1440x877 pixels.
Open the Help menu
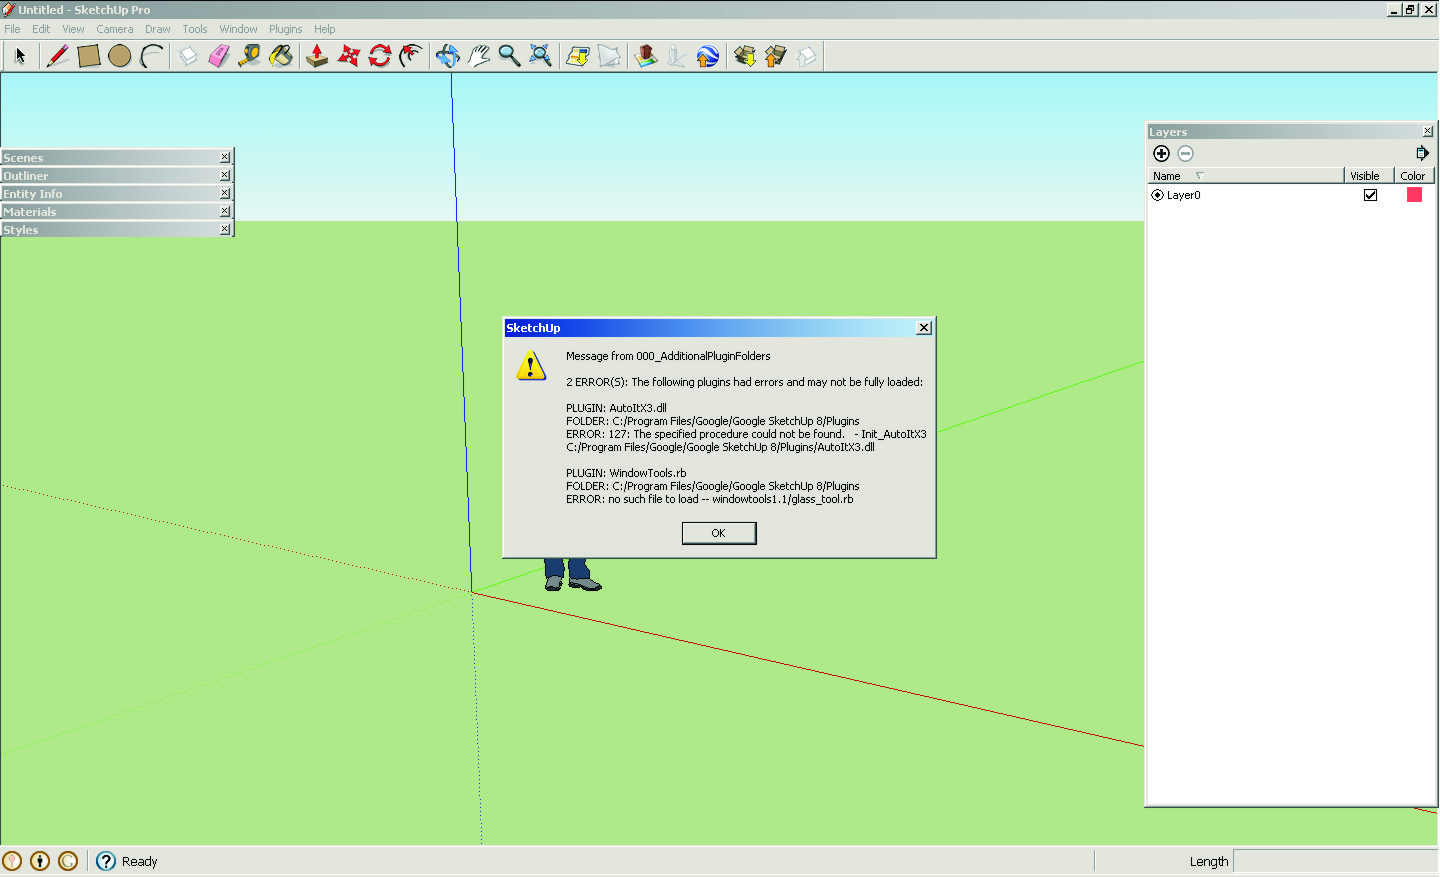click(x=324, y=29)
